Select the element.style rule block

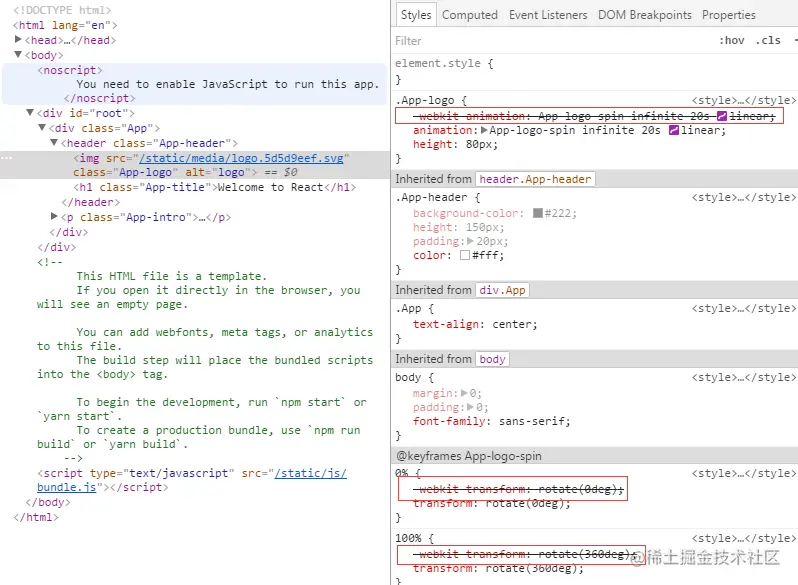[594, 71]
